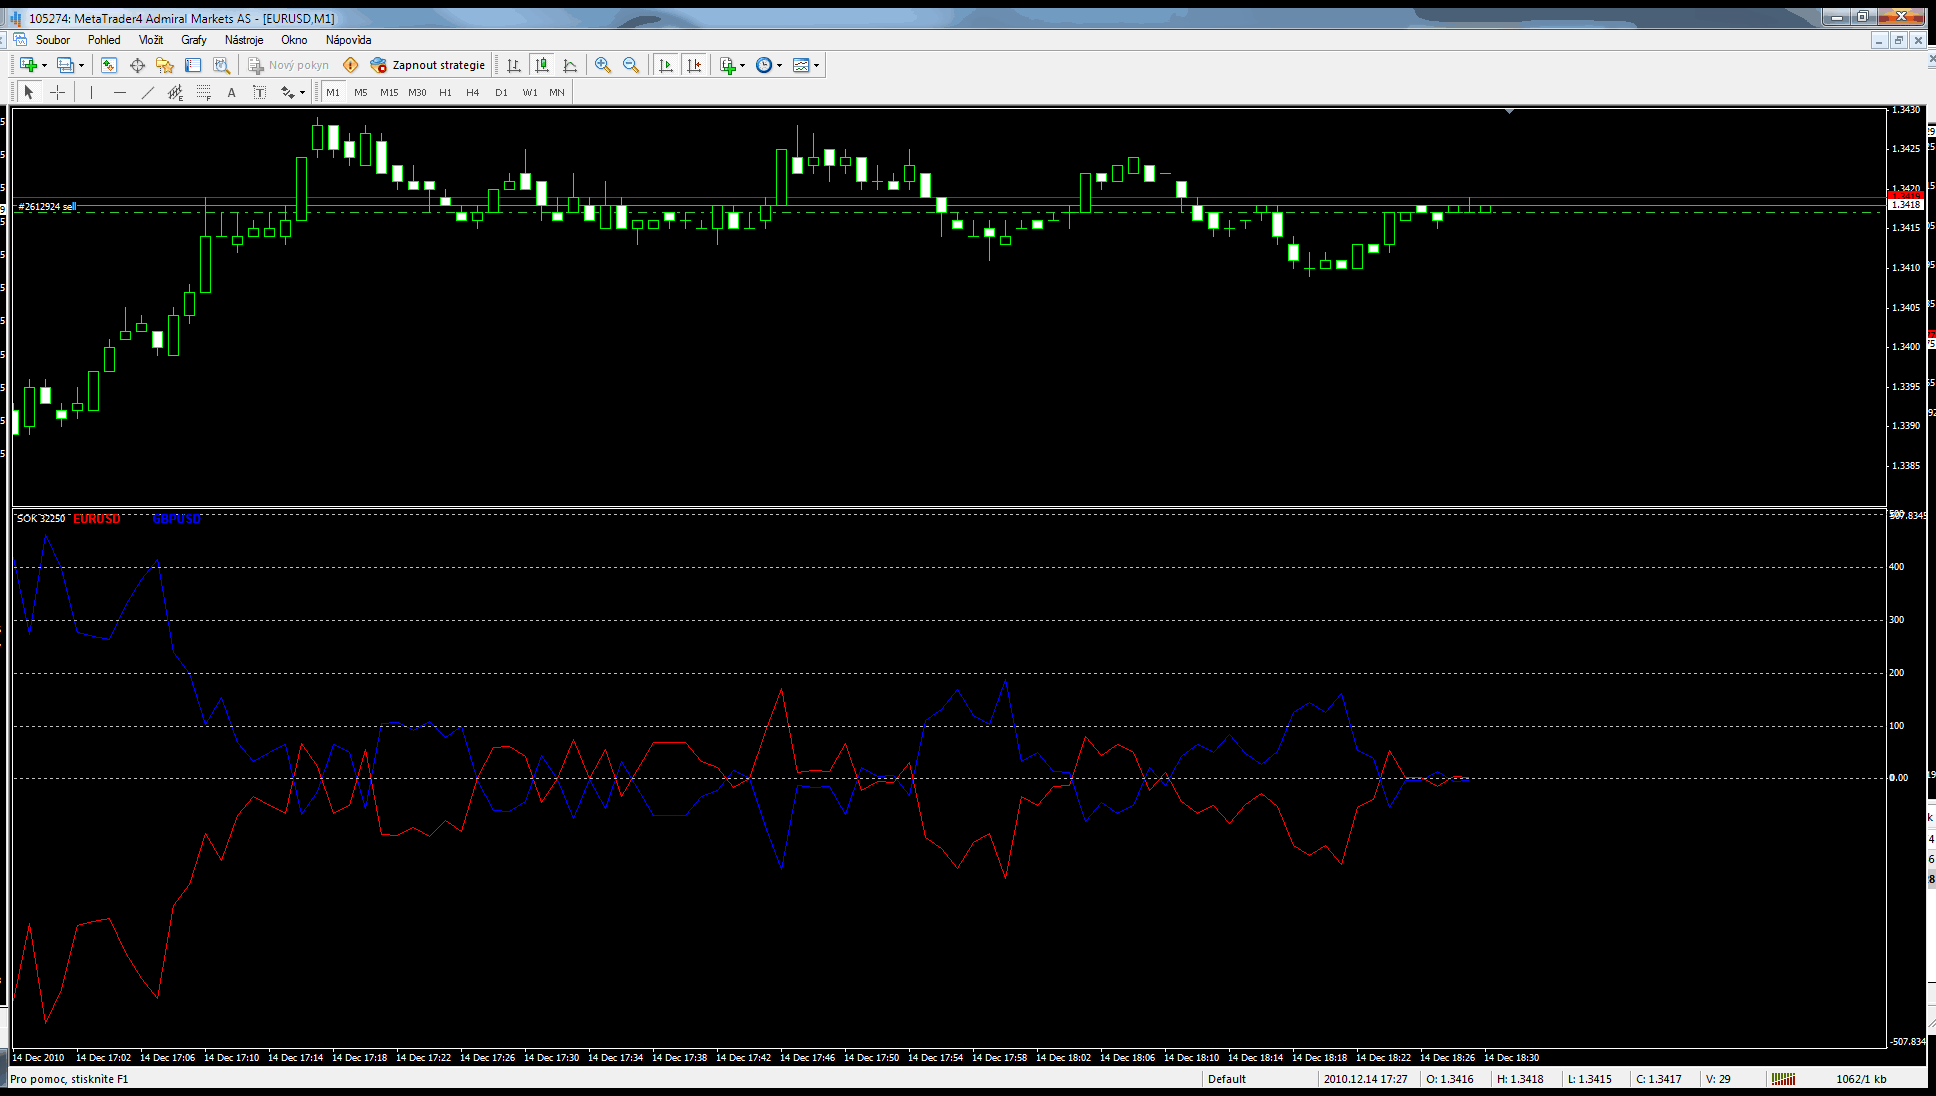1936x1096 pixels.
Task: Click the orange MetaEditor diamond icon
Action: point(350,65)
